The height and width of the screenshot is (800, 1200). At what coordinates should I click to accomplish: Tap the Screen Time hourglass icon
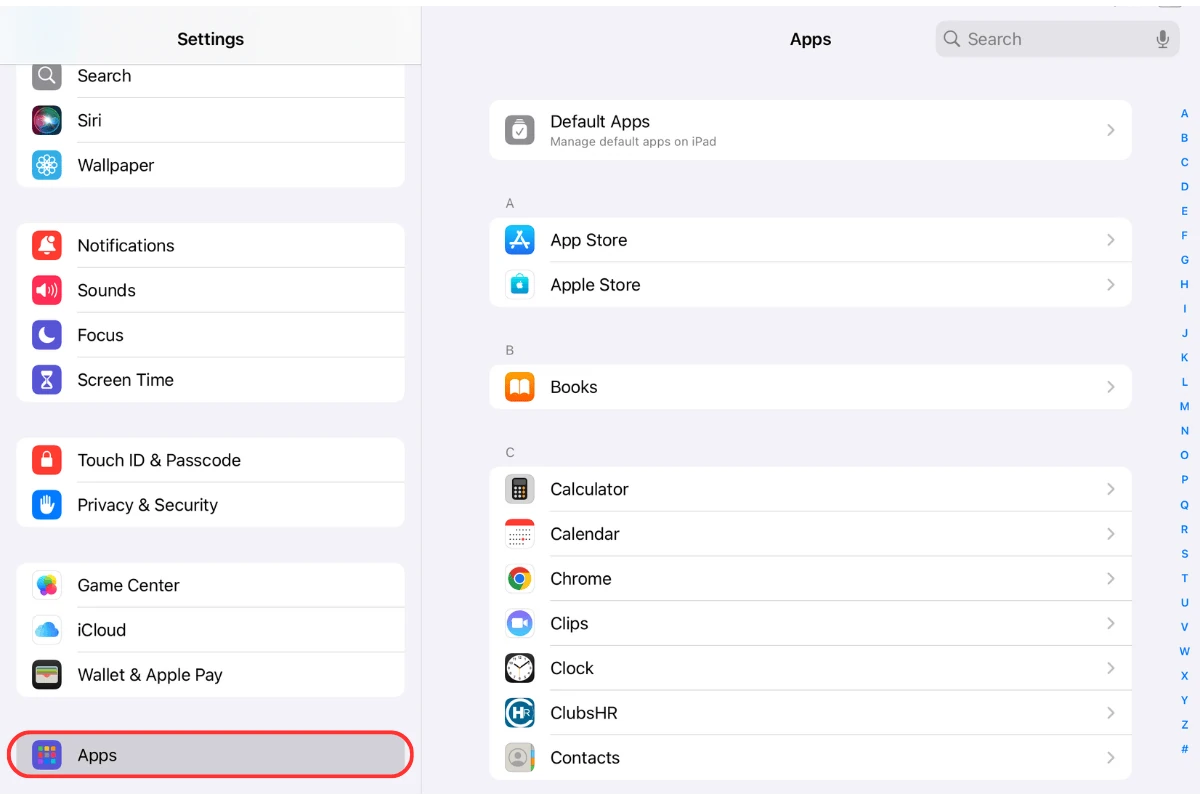click(x=47, y=380)
